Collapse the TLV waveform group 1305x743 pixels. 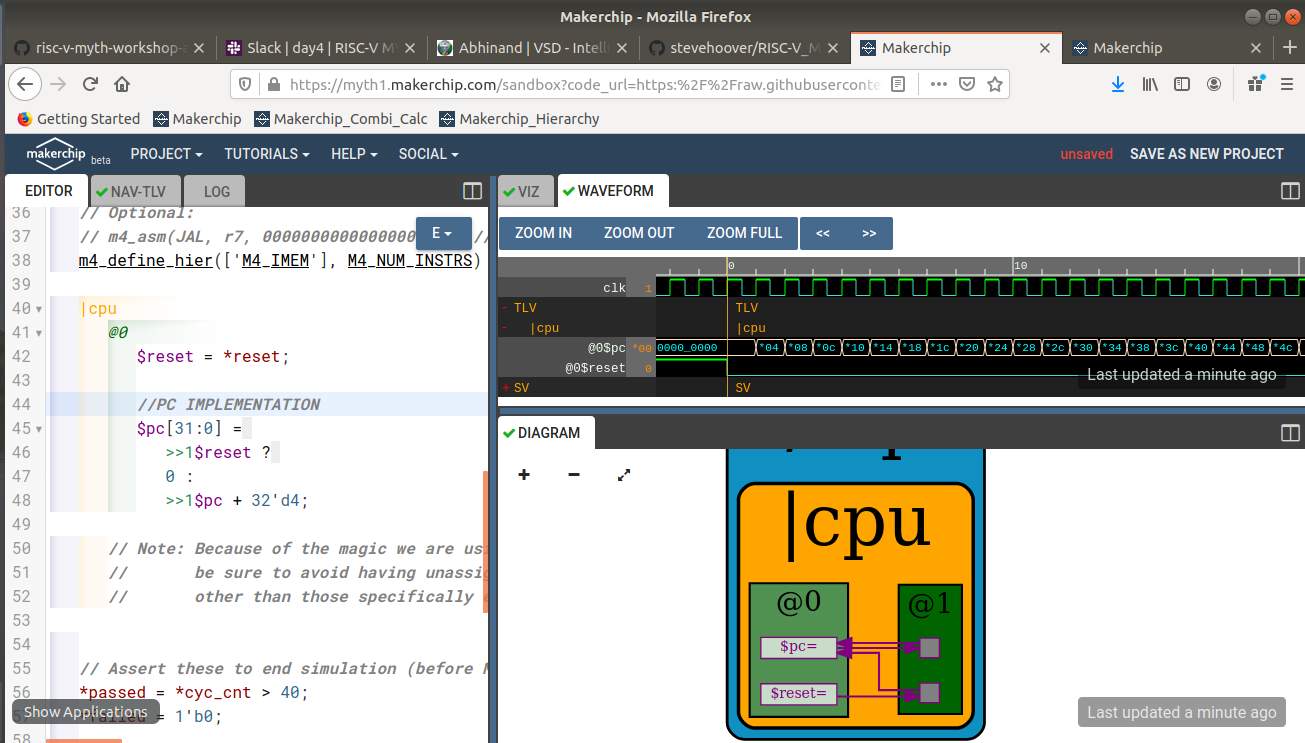point(505,308)
